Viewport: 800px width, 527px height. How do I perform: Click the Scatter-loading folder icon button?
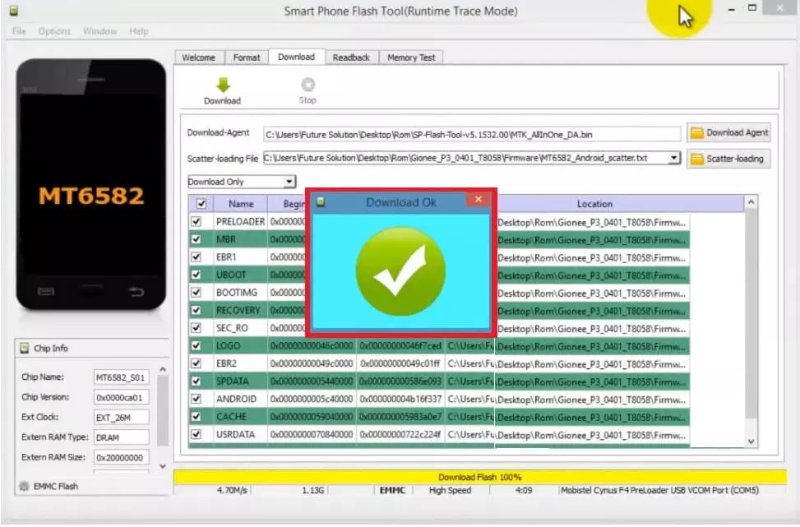(x=729, y=159)
